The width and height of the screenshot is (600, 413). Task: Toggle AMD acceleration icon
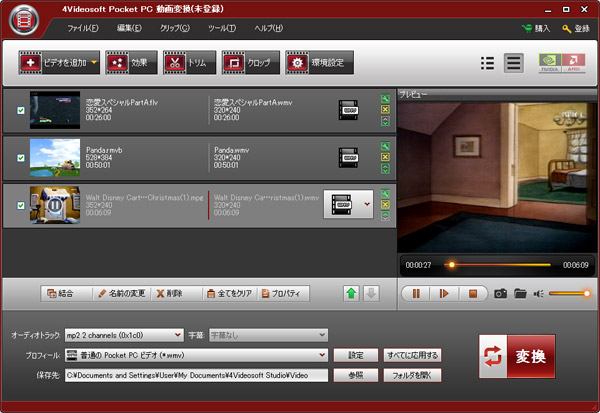573,63
